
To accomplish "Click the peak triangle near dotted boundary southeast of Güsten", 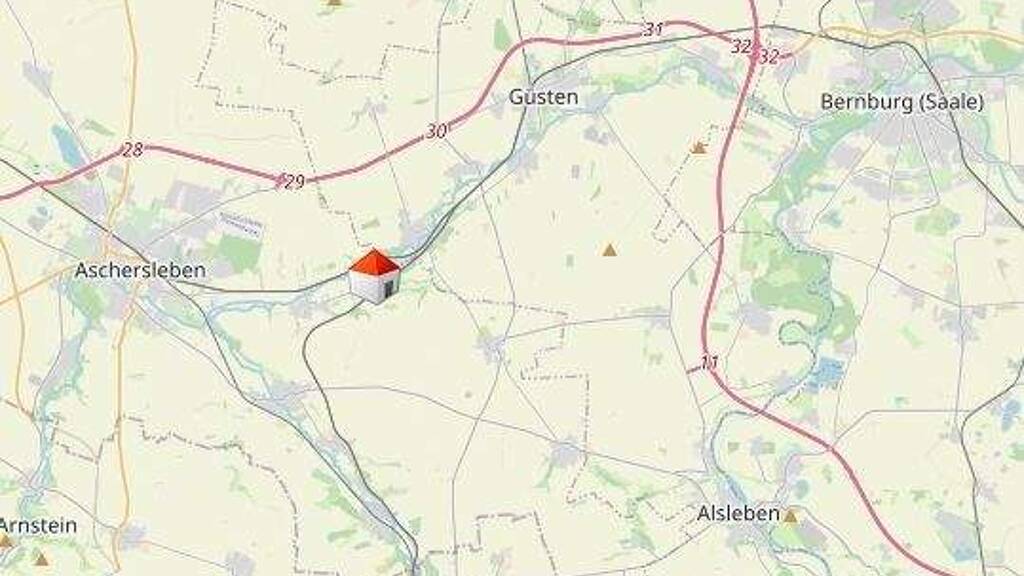I will coord(698,148).
